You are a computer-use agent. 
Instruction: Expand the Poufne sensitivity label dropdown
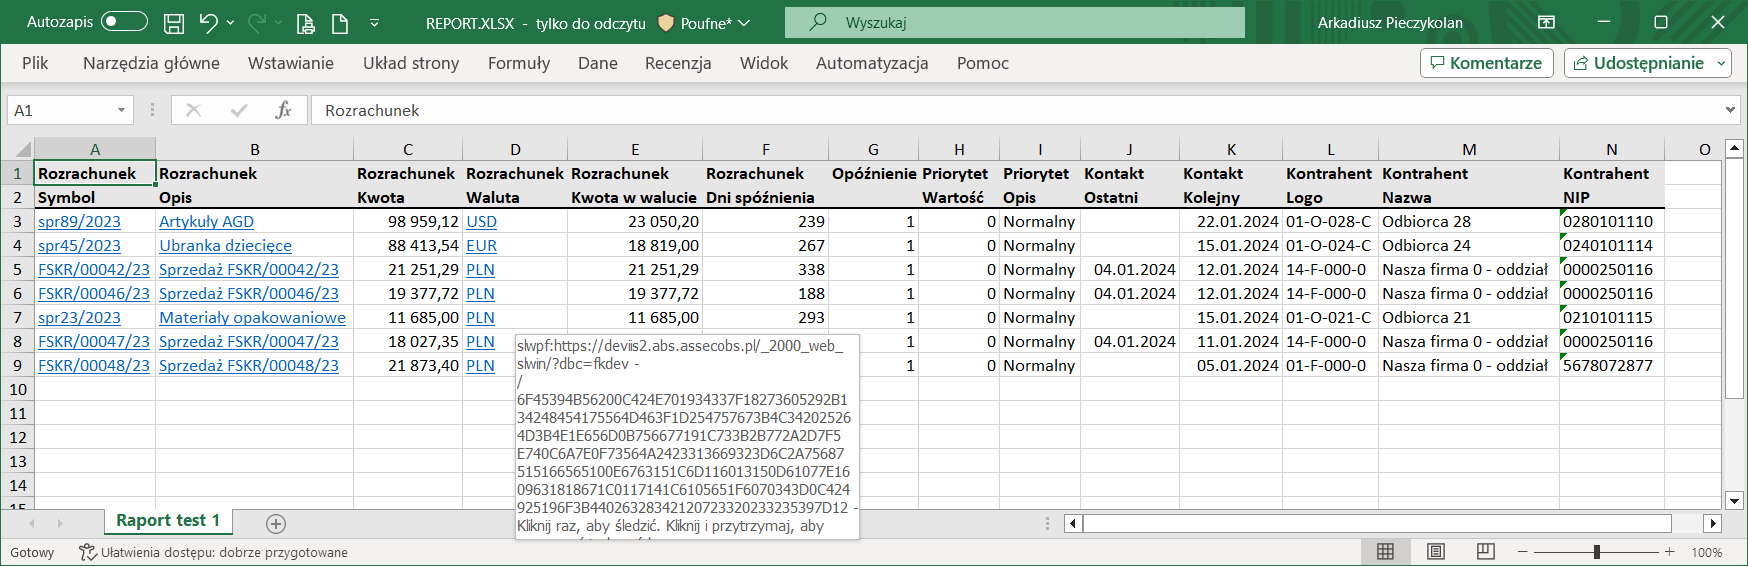[743, 23]
